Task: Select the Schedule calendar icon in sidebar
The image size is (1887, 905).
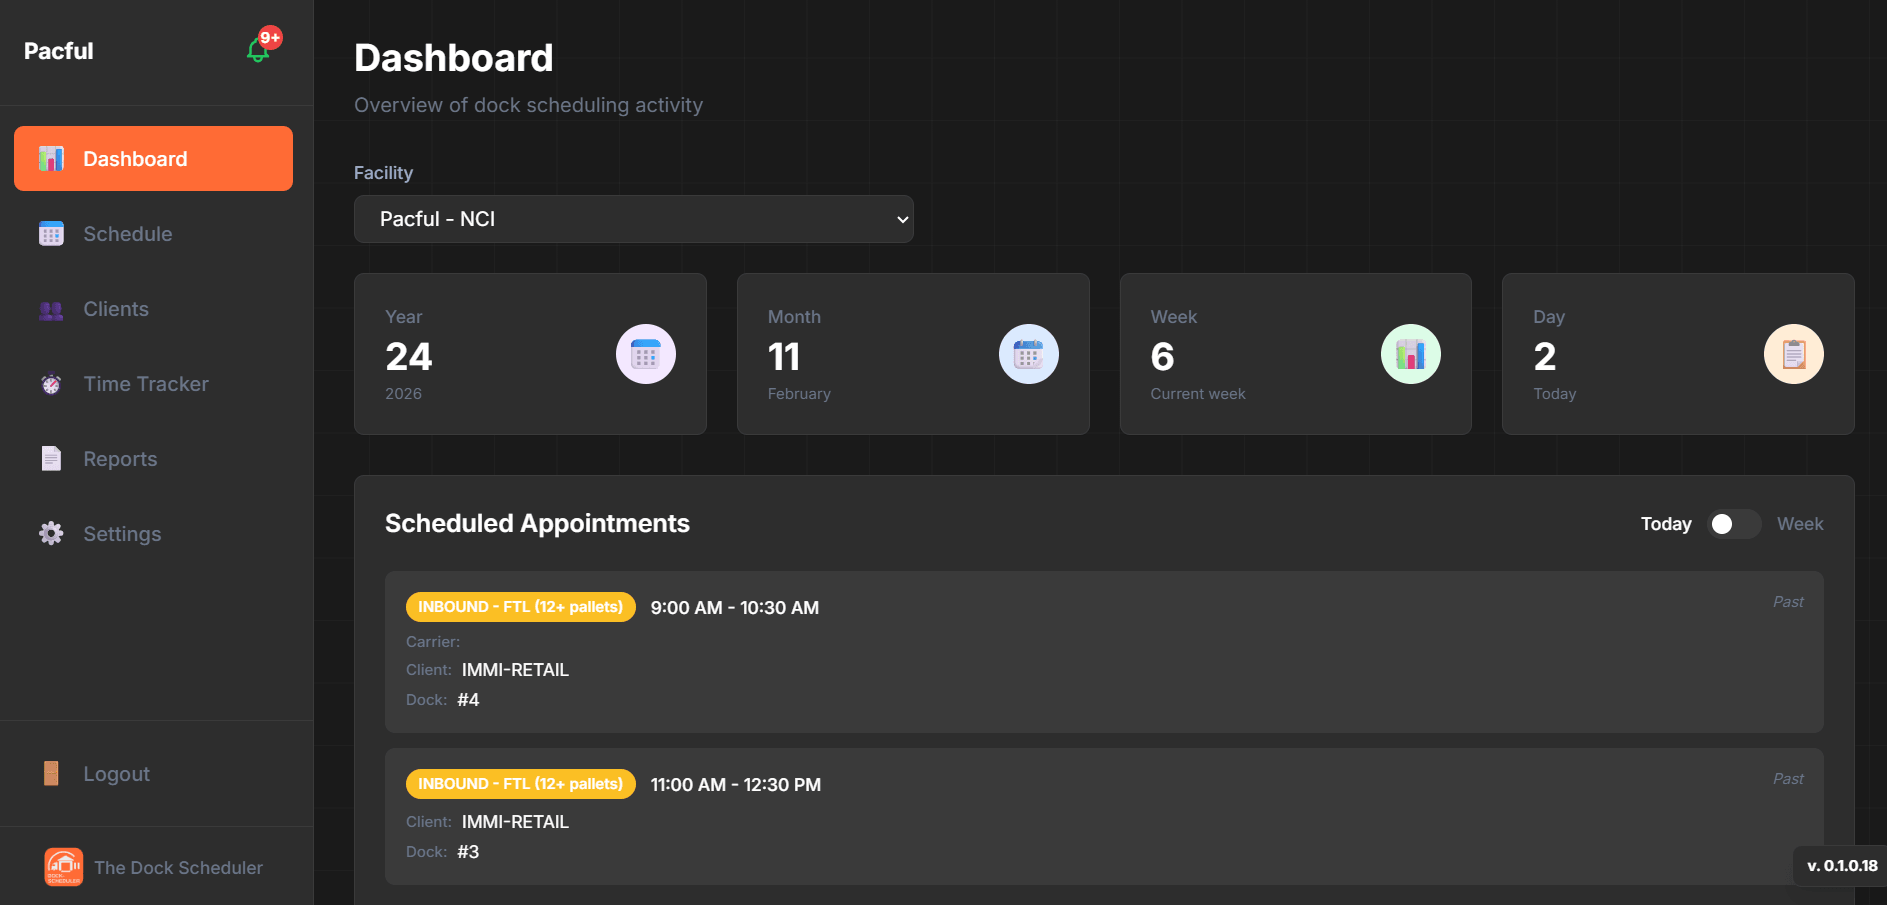Action: tap(51, 233)
